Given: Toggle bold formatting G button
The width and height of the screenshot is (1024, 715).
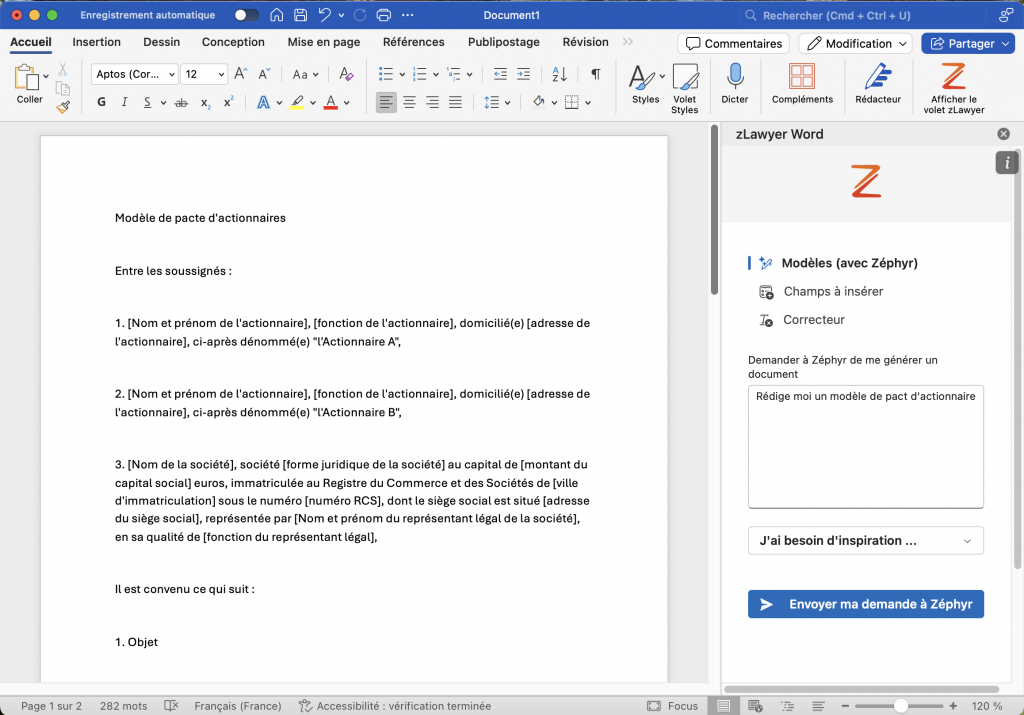Looking at the screenshot, I should [x=101, y=102].
